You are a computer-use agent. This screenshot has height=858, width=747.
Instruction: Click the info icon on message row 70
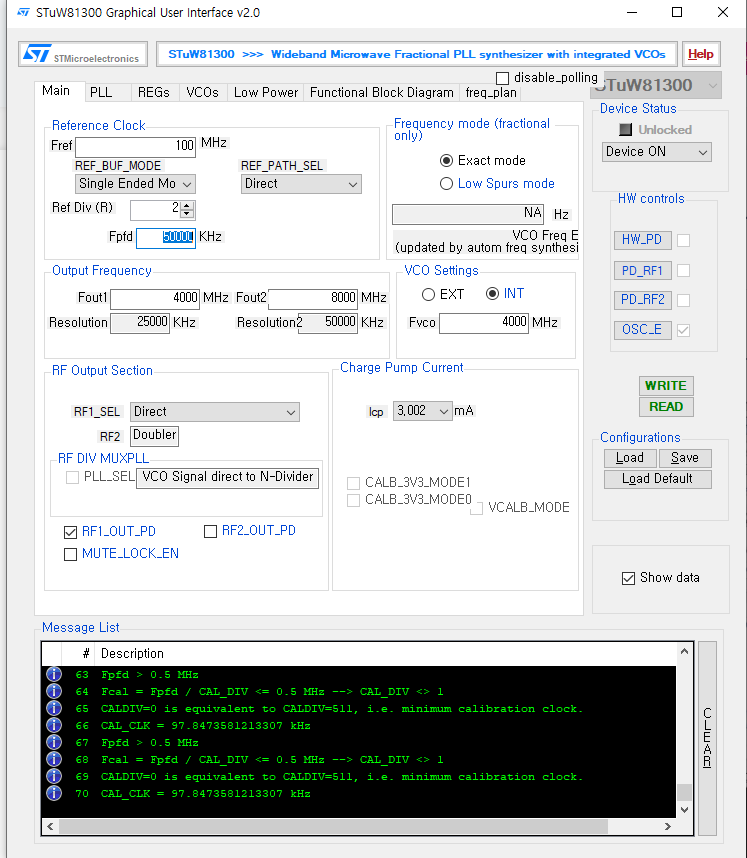pos(54,793)
